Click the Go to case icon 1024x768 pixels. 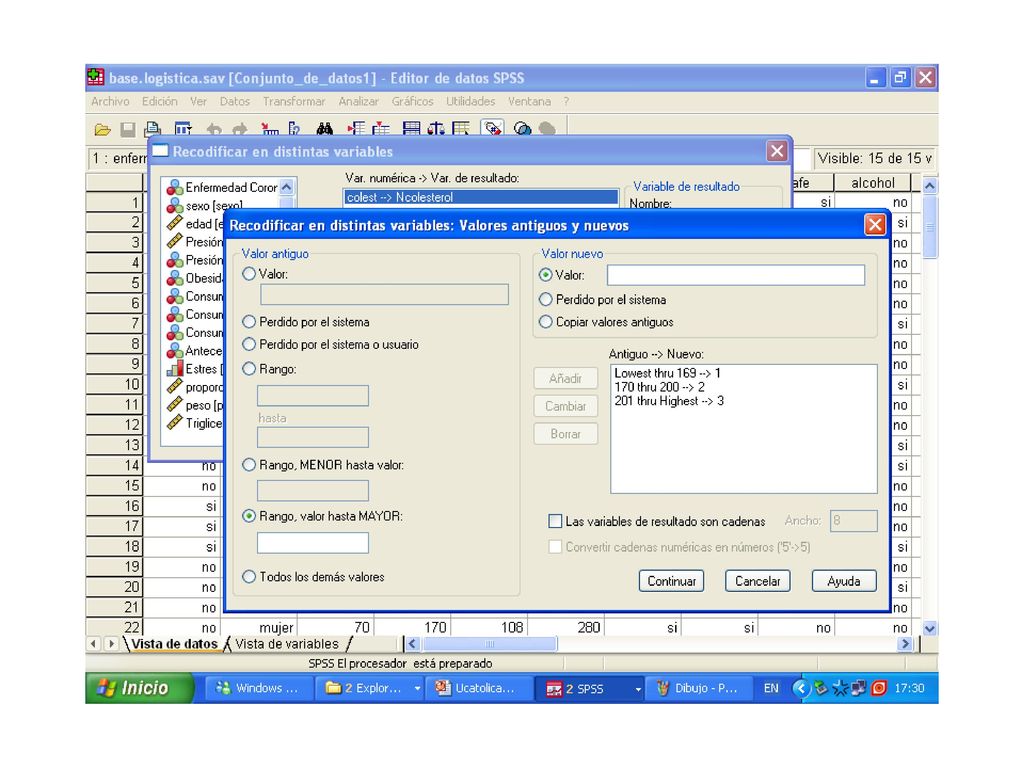point(269,129)
